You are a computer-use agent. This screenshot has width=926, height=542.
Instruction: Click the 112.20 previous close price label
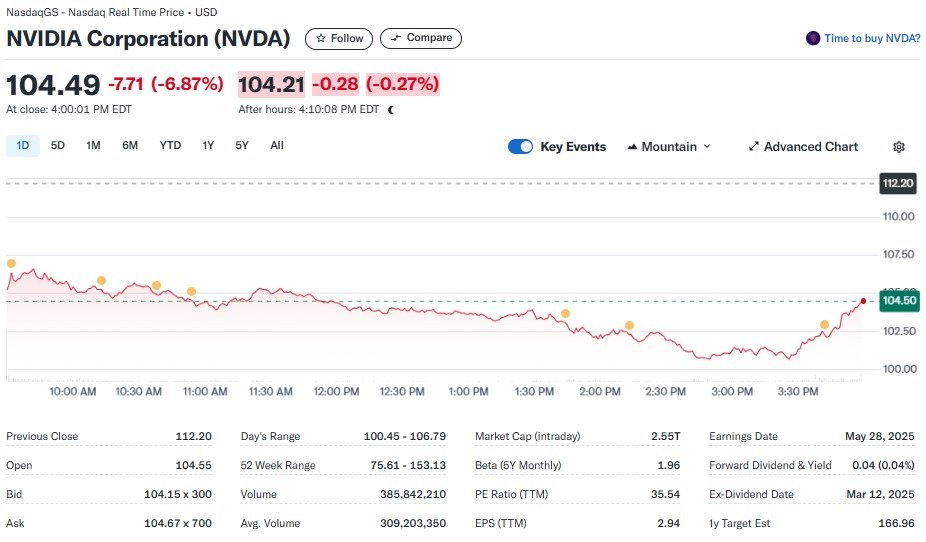[896, 183]
